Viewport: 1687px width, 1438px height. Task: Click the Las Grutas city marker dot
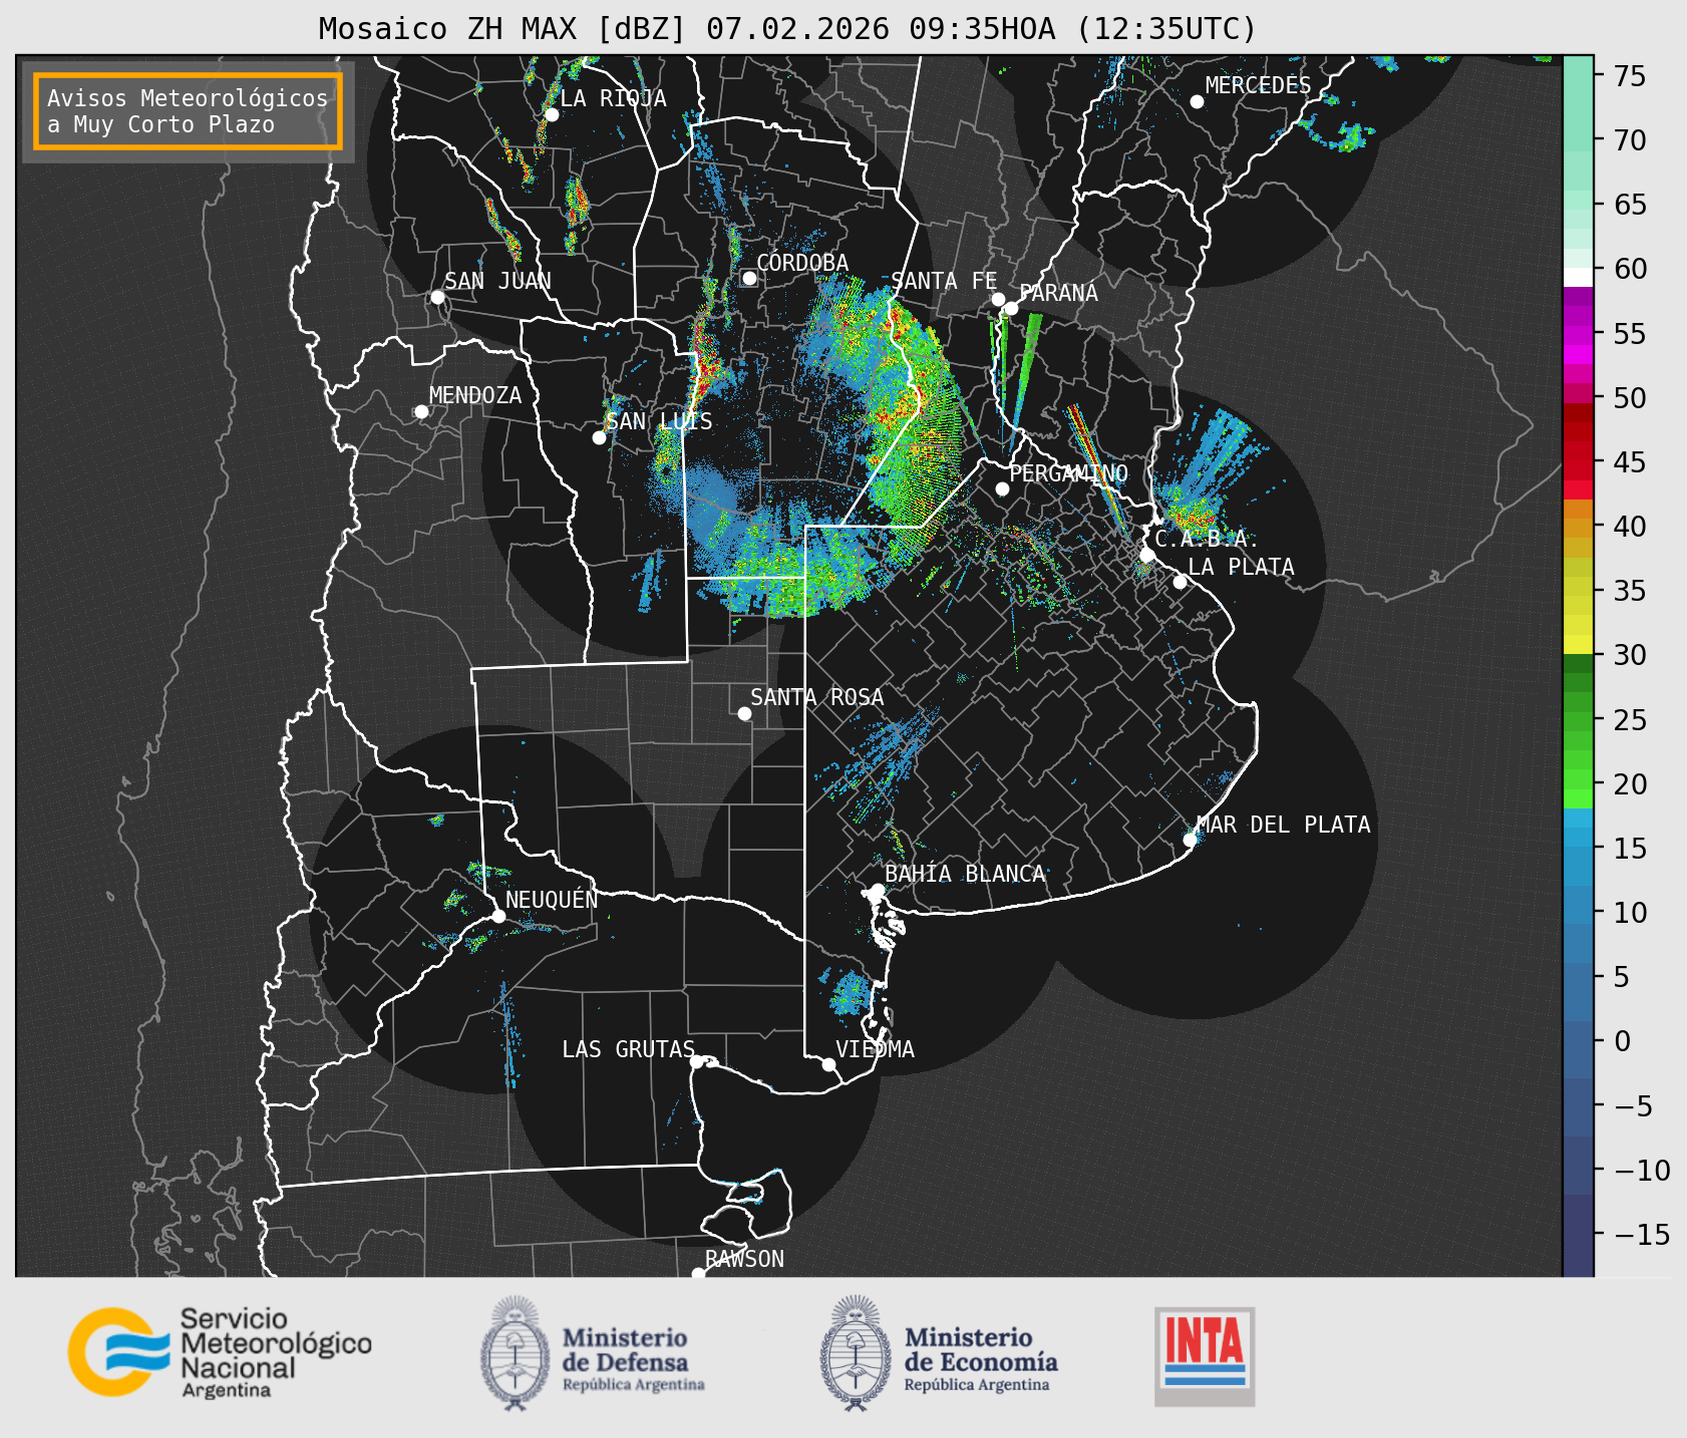pos(697,1061)
